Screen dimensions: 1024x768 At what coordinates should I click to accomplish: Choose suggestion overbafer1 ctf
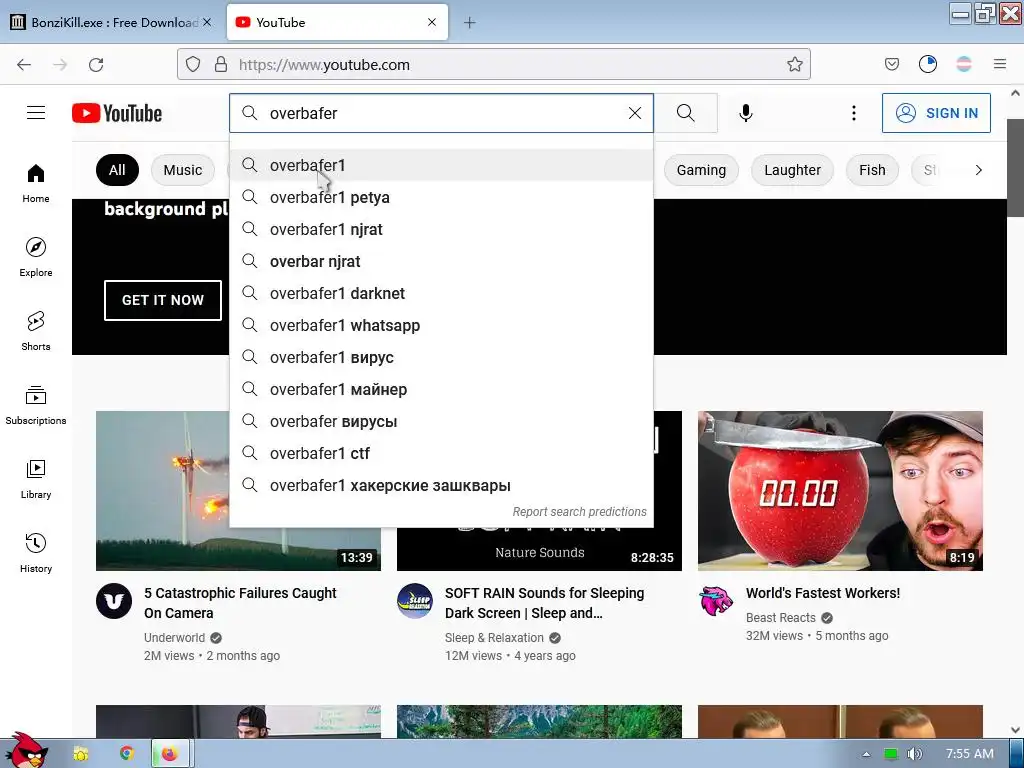click(x=441, y=453)
